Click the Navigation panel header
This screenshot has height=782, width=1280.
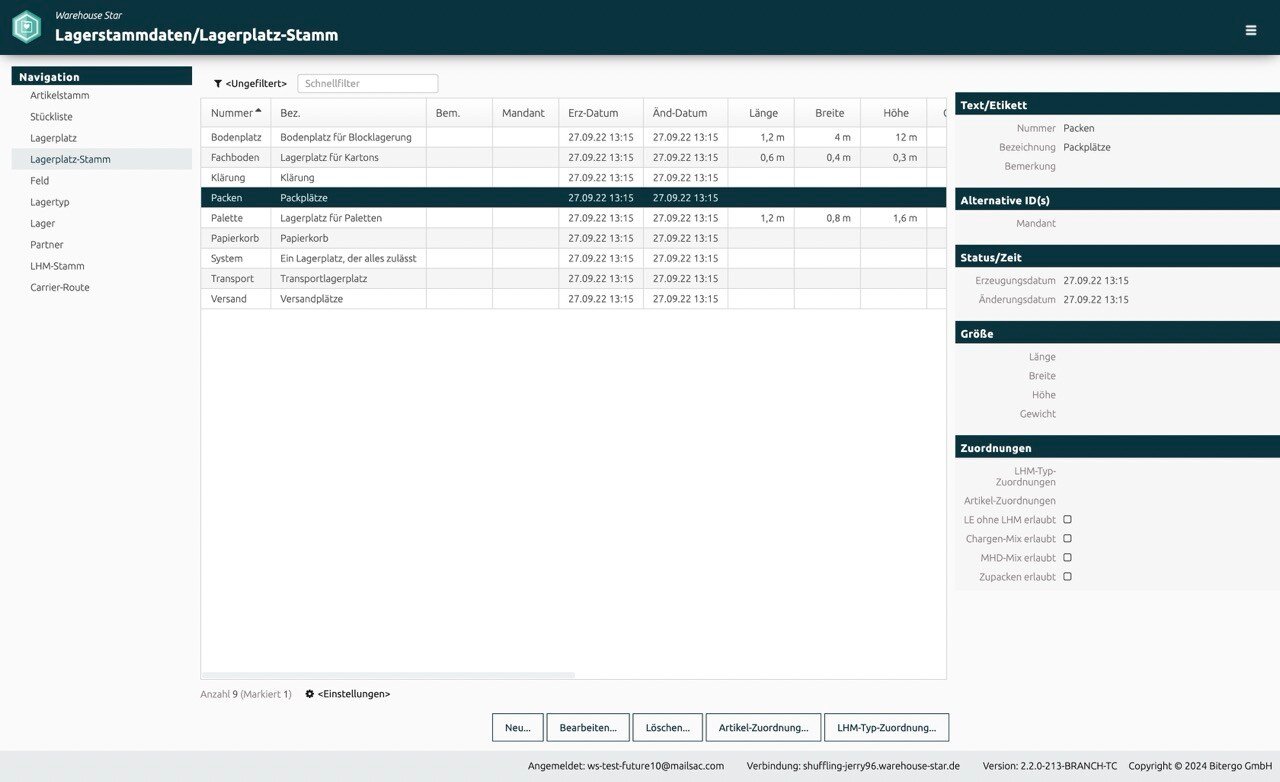click(102, 76)
